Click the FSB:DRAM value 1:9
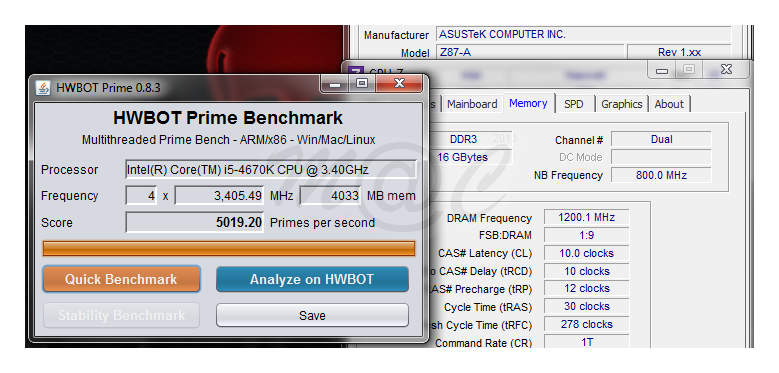 [586, 235]
